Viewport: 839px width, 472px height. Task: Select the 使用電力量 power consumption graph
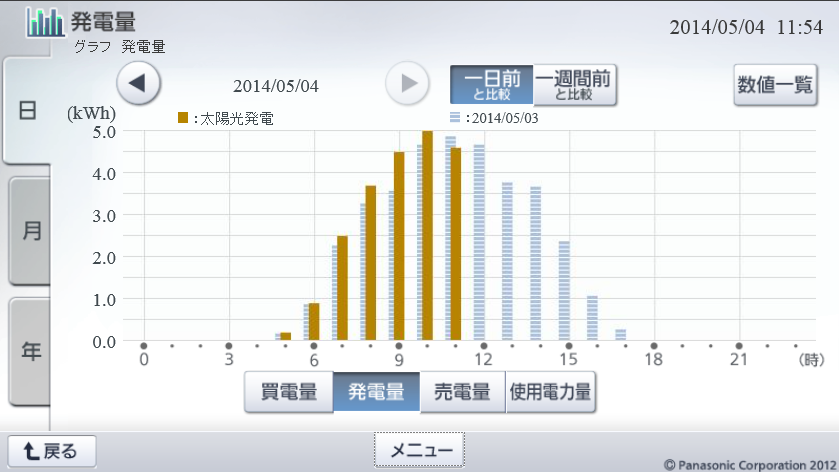pyautogui.click(x=550, y=393)
